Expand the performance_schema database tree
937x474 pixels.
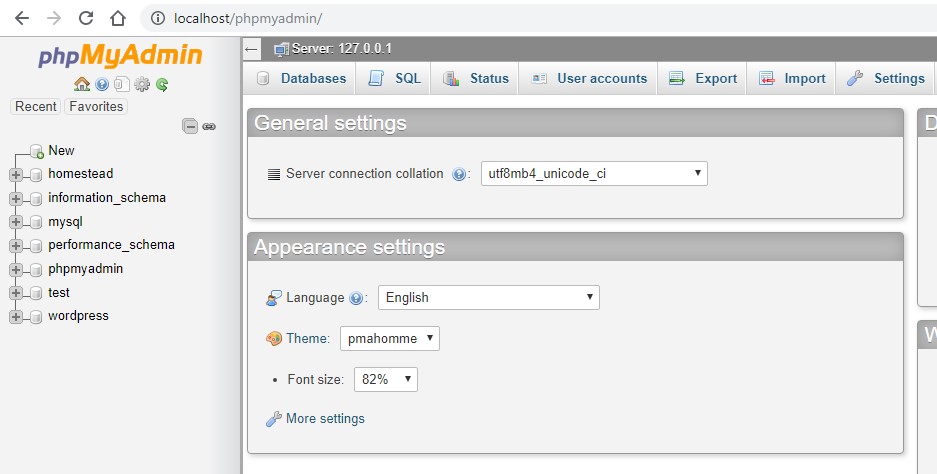16,246
